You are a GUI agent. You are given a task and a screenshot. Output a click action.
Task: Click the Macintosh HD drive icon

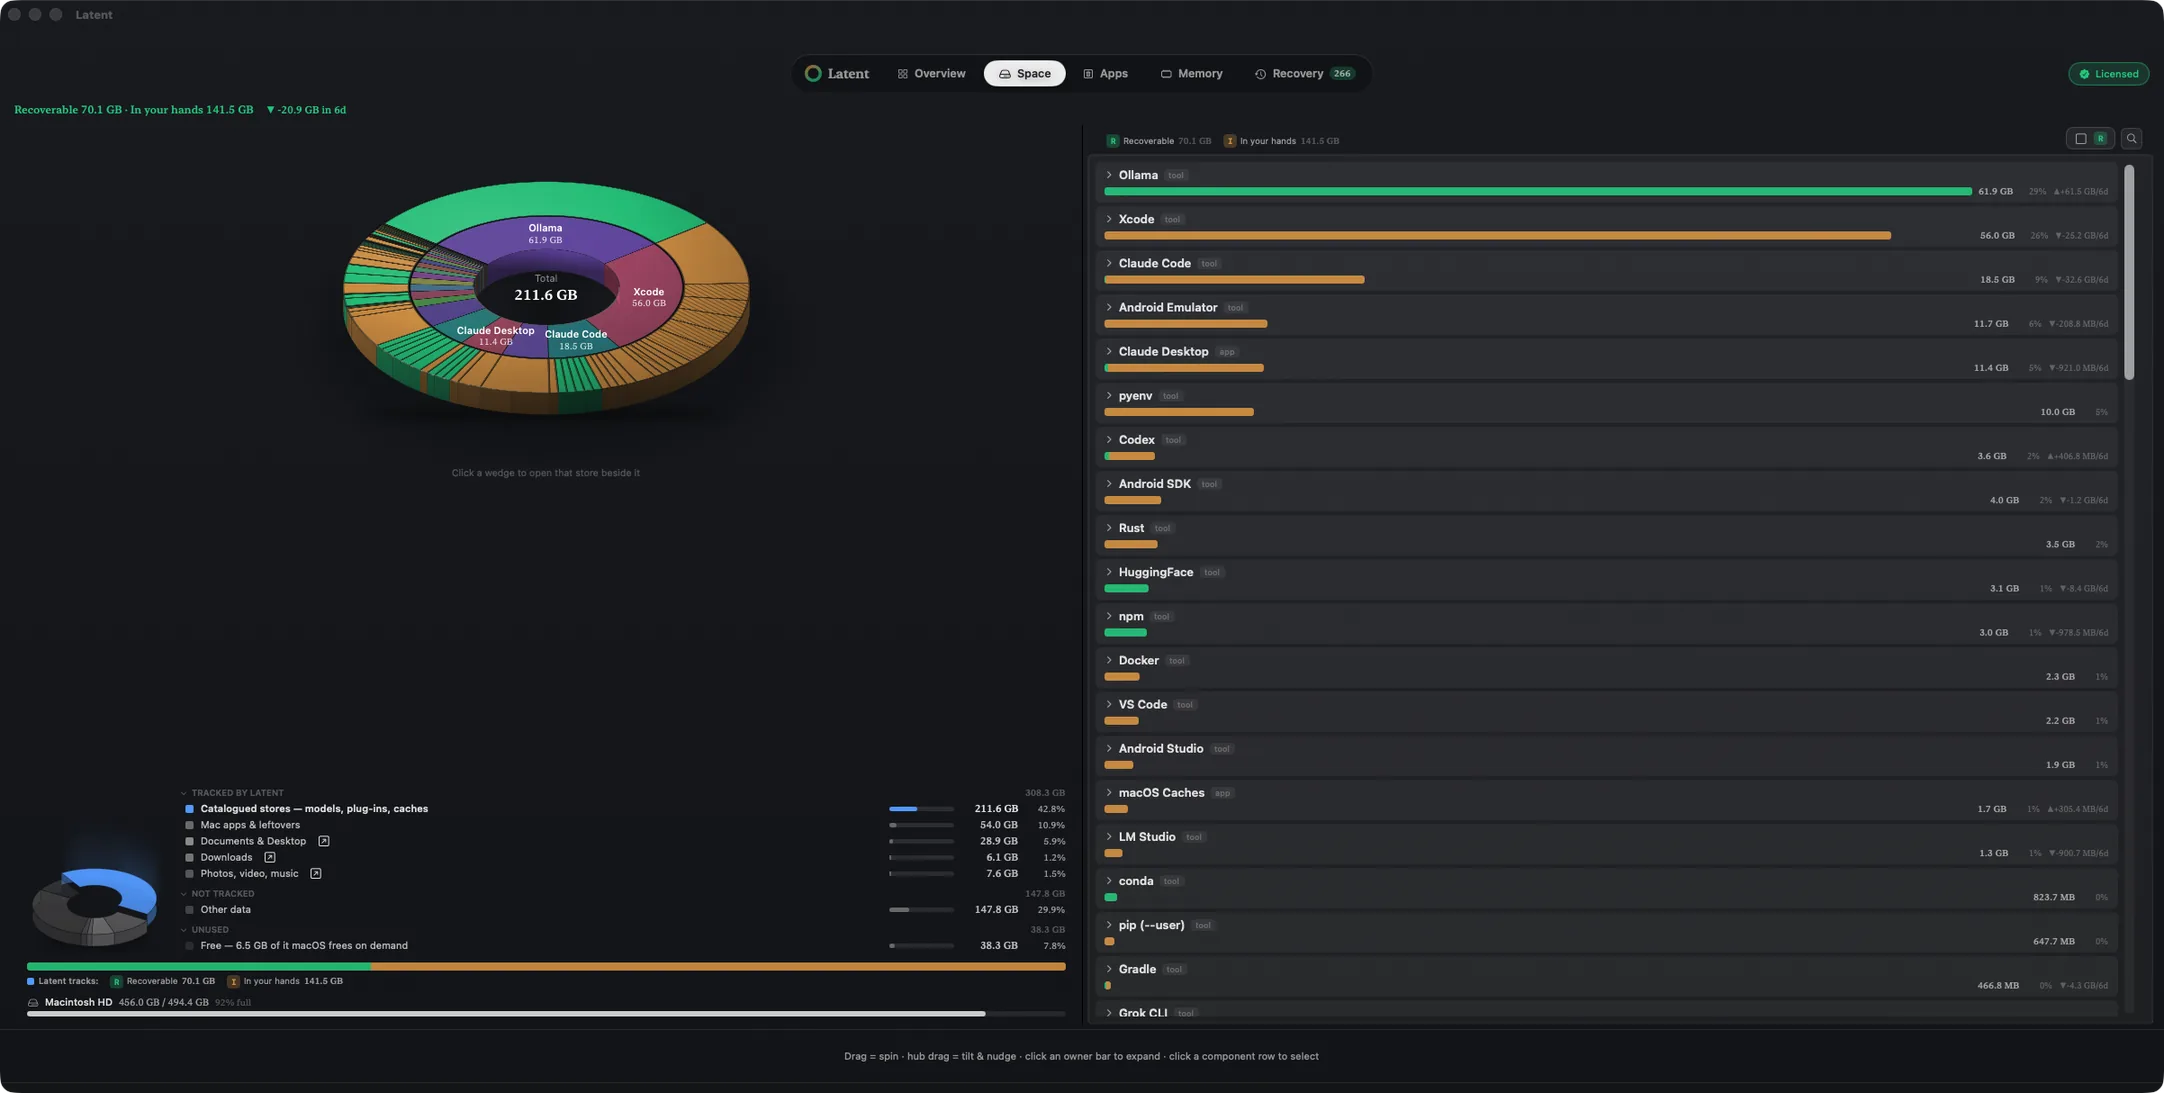click(x=33, y=1002)
